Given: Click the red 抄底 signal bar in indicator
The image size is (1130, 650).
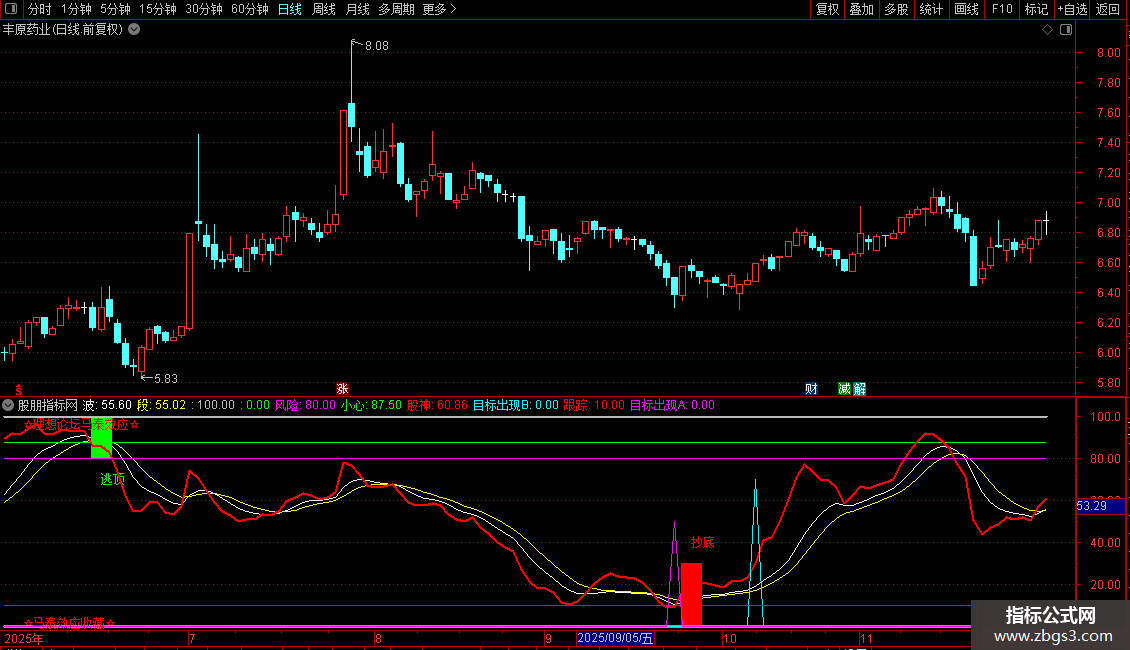Looking at the screenshot, I should 691,594.
